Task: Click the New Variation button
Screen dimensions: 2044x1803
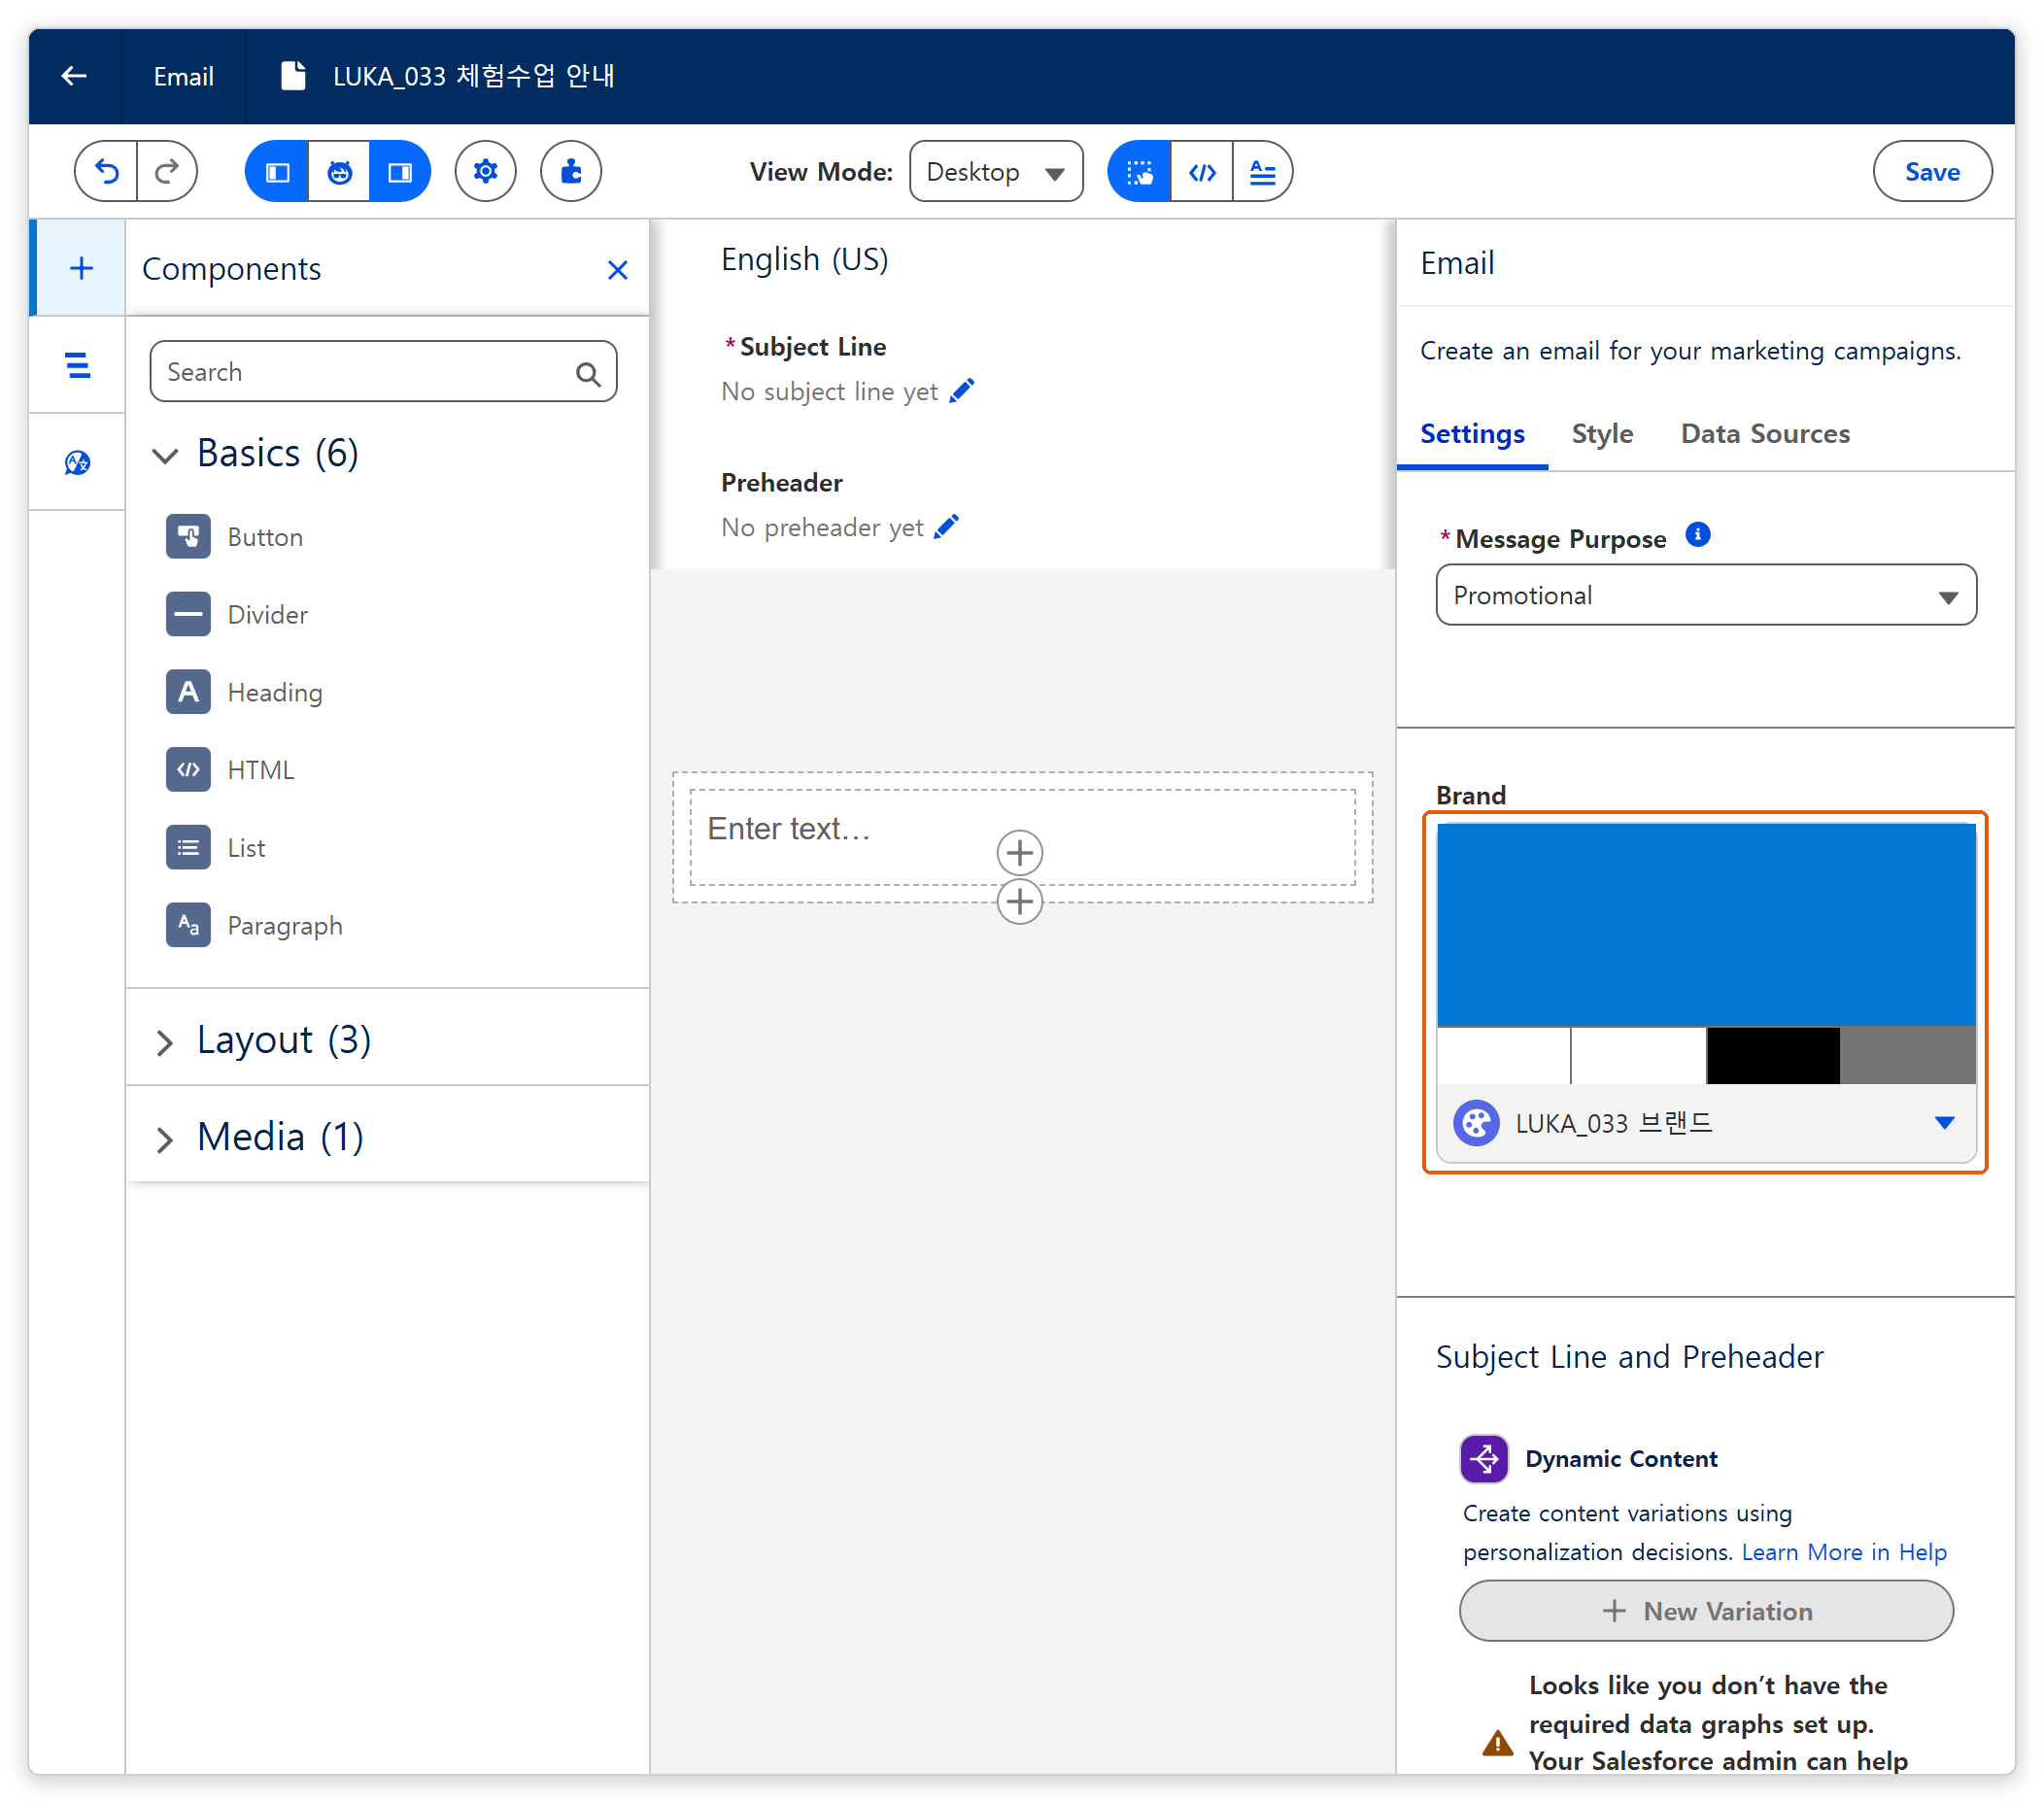Action: tap(1706, 1611)
